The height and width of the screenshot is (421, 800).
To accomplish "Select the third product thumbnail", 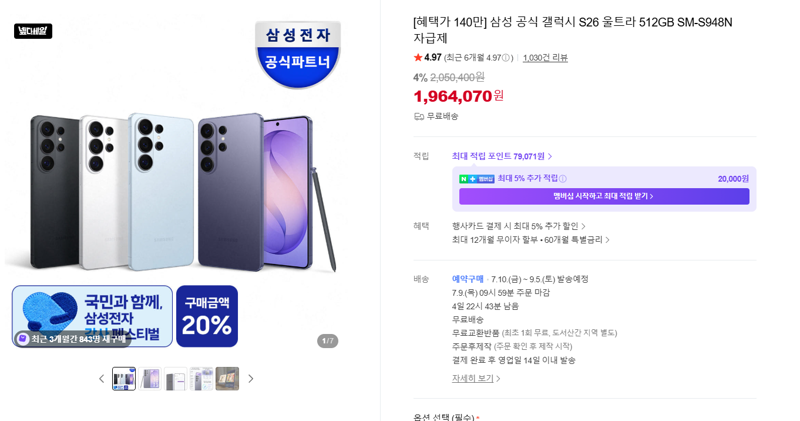I will (x=176, y=379).
